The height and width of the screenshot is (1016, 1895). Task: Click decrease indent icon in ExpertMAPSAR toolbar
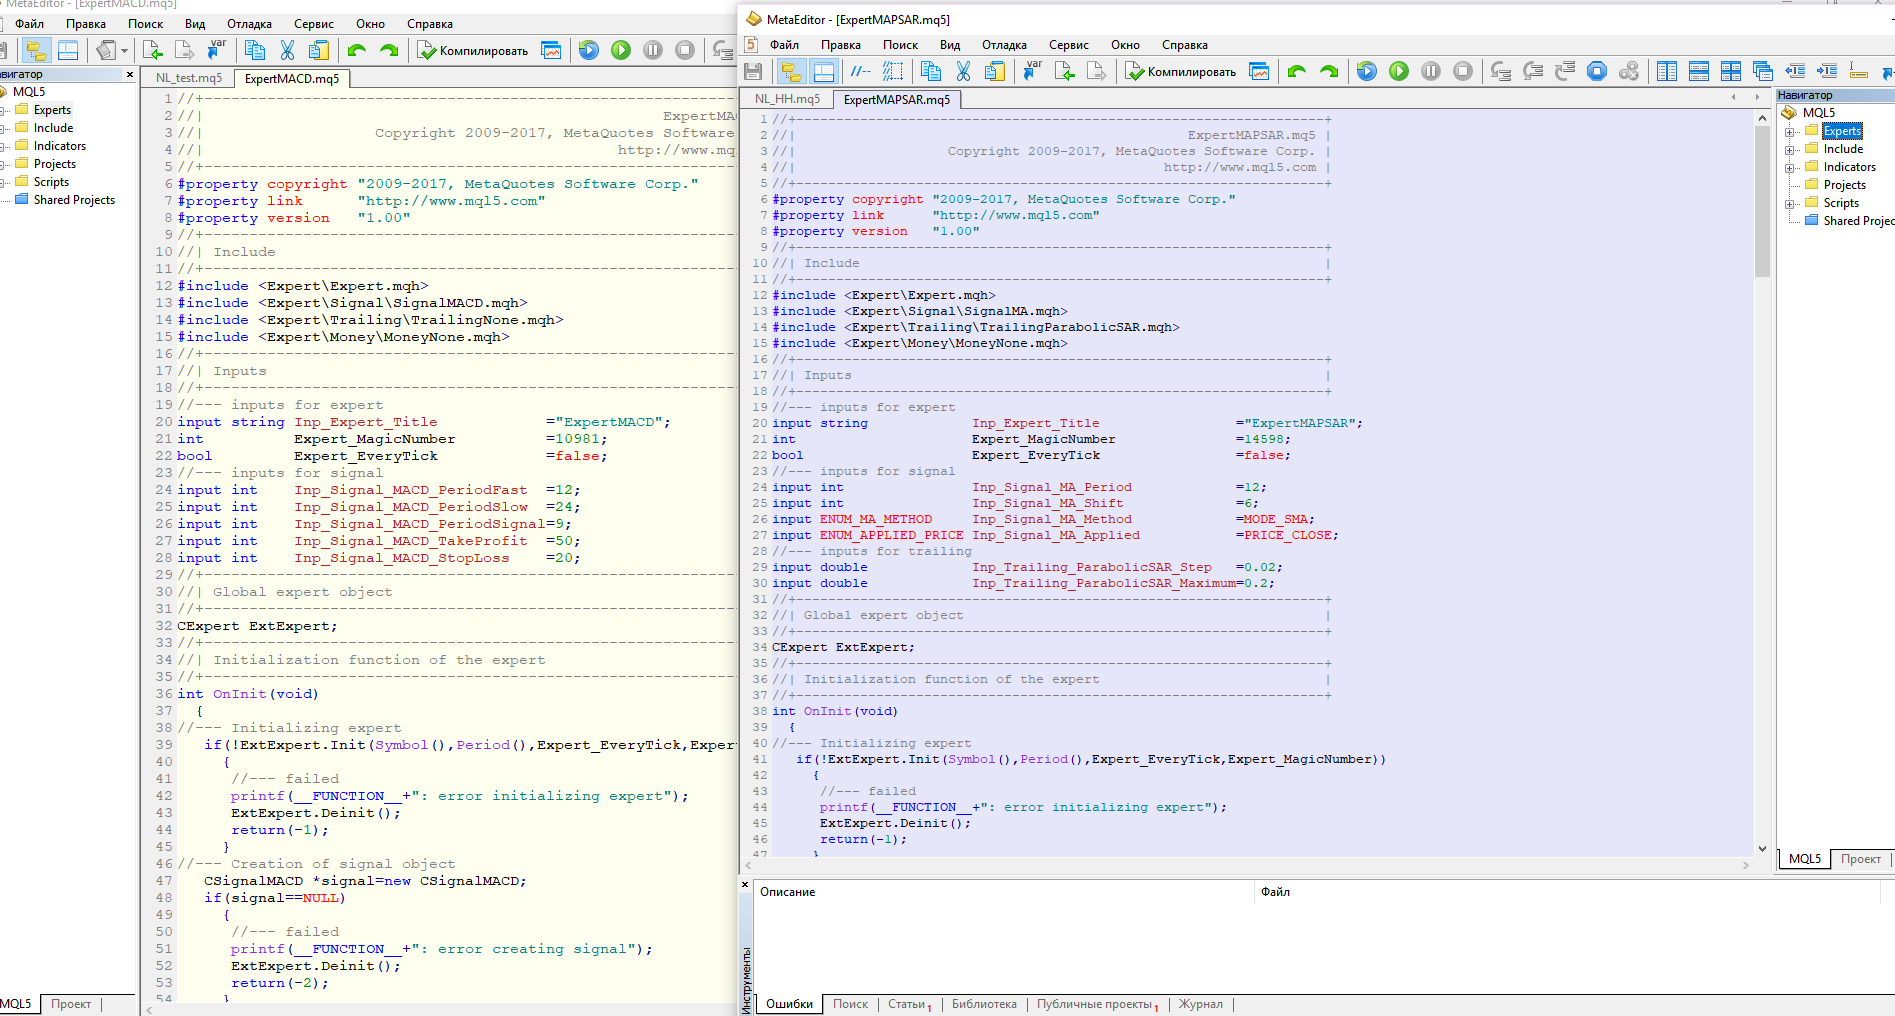pyautogui.click(x=1795, y=71)
